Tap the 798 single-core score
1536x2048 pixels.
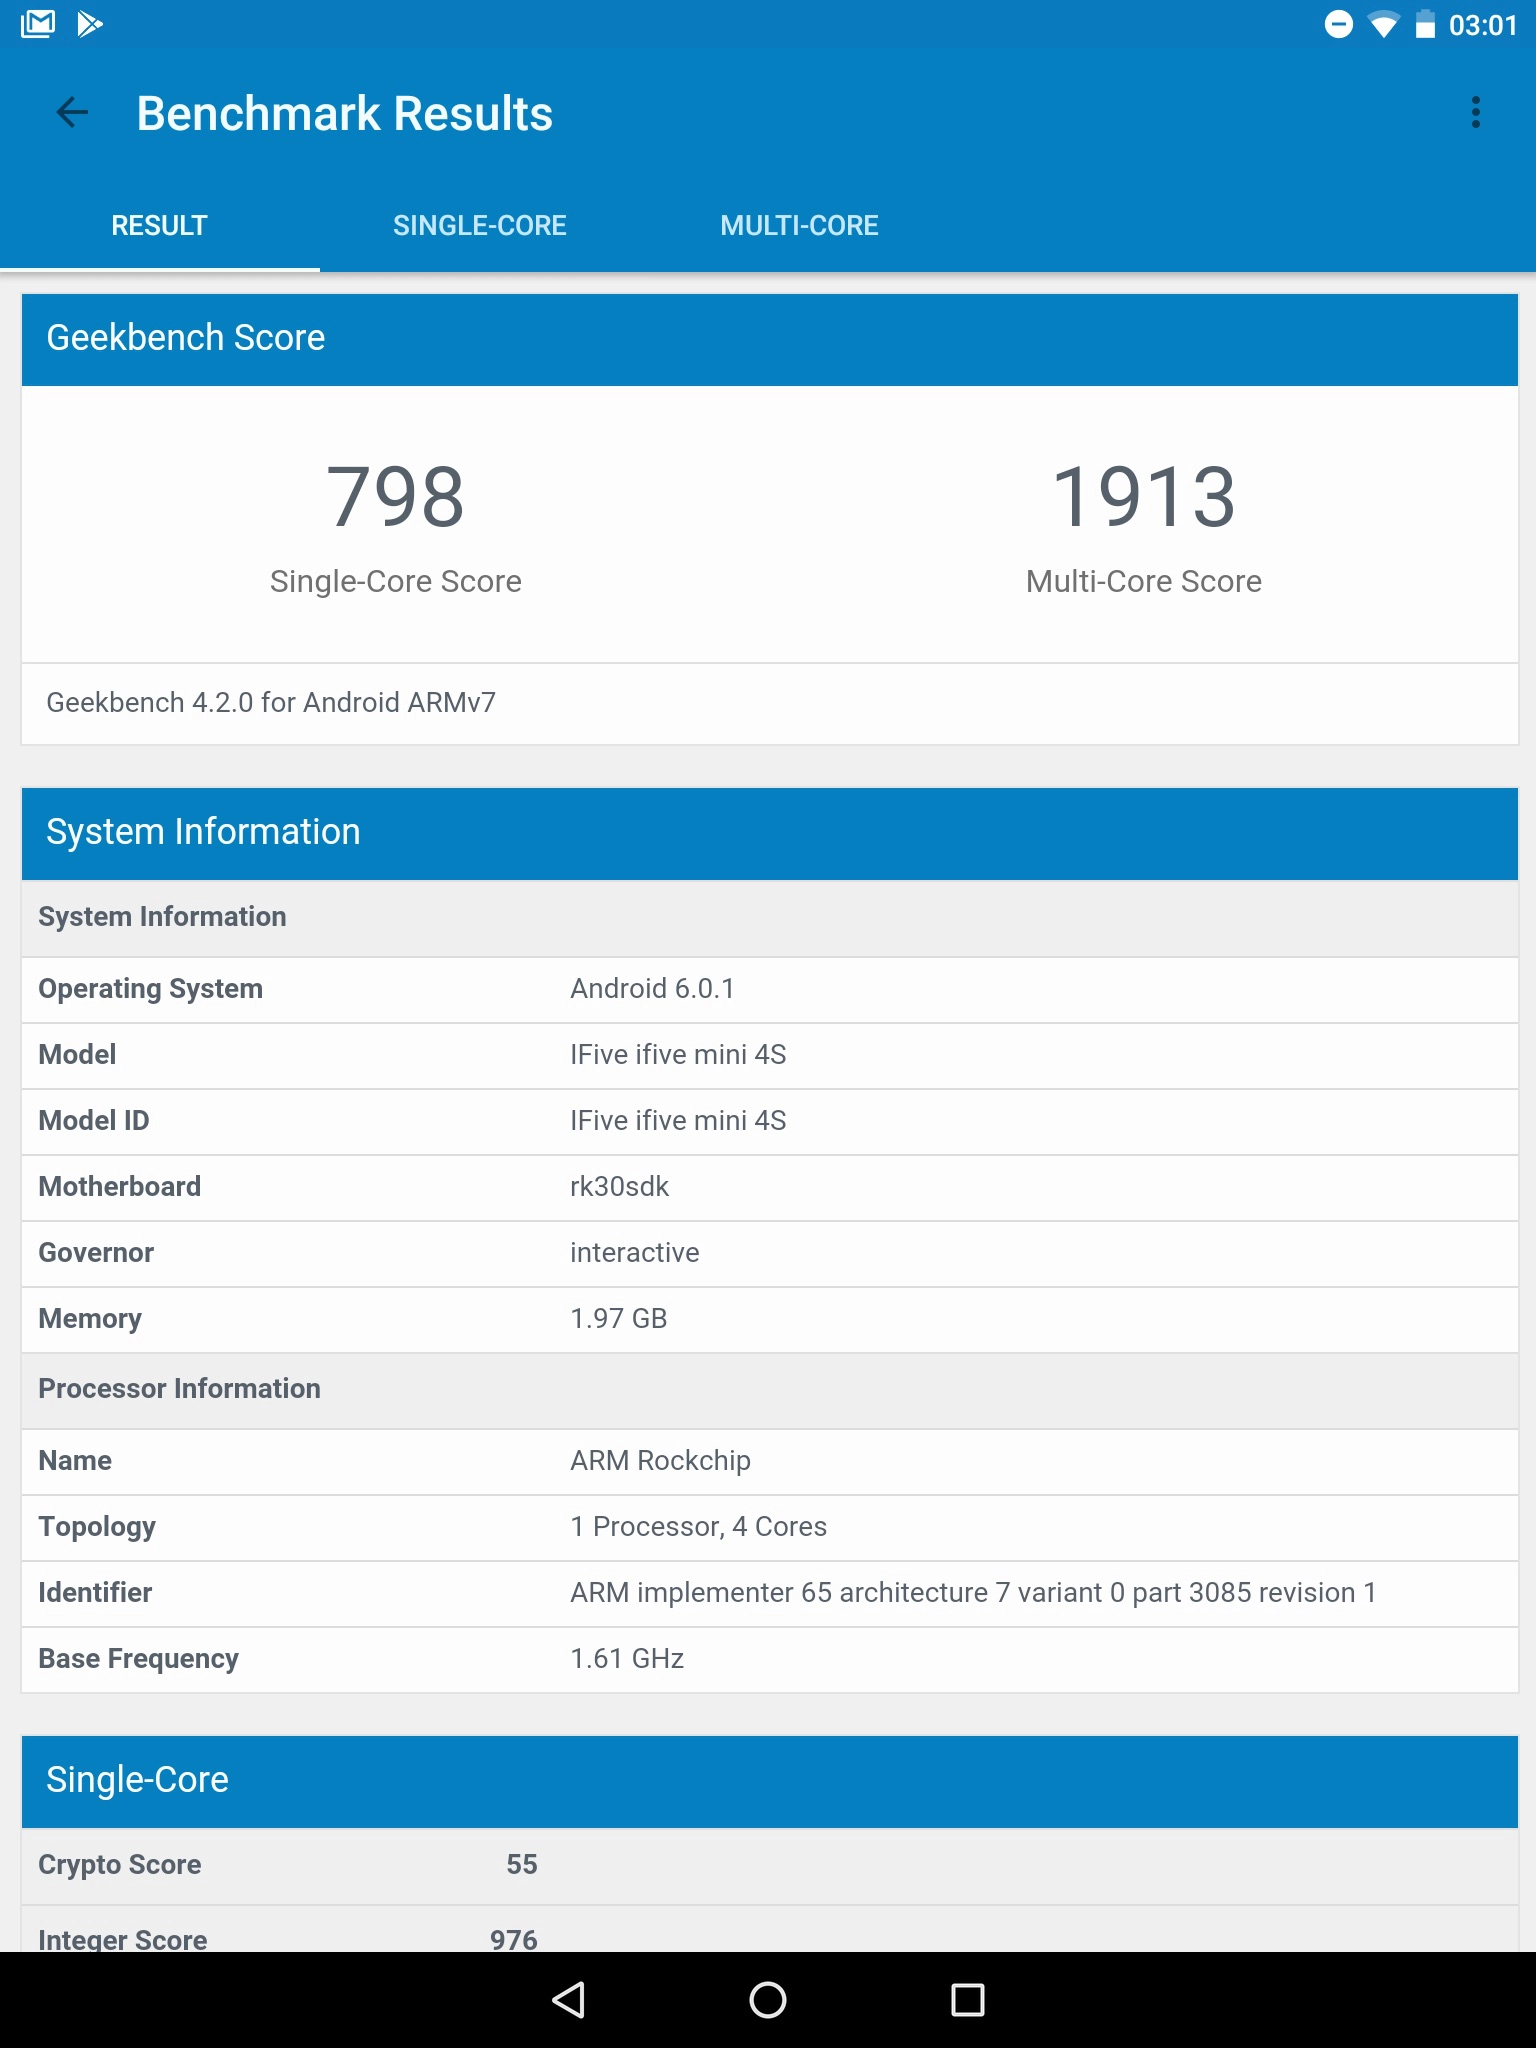click(396, 498)
